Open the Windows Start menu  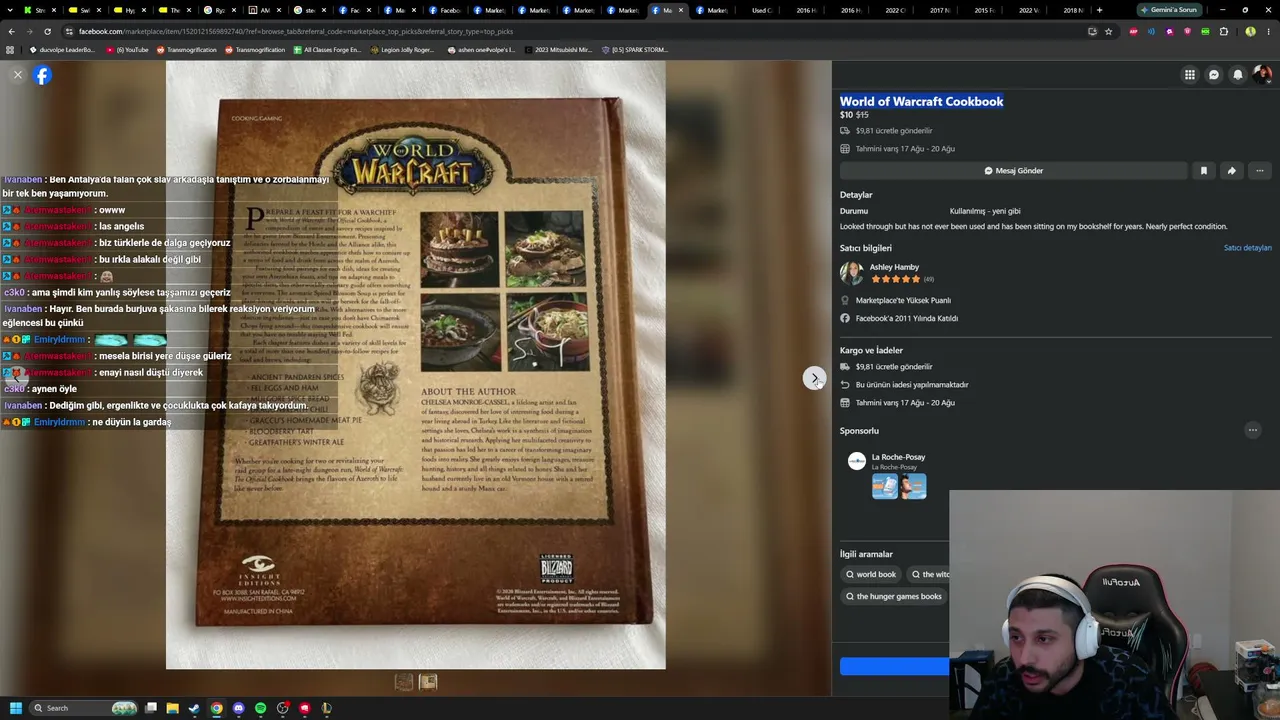pos(15,708)
